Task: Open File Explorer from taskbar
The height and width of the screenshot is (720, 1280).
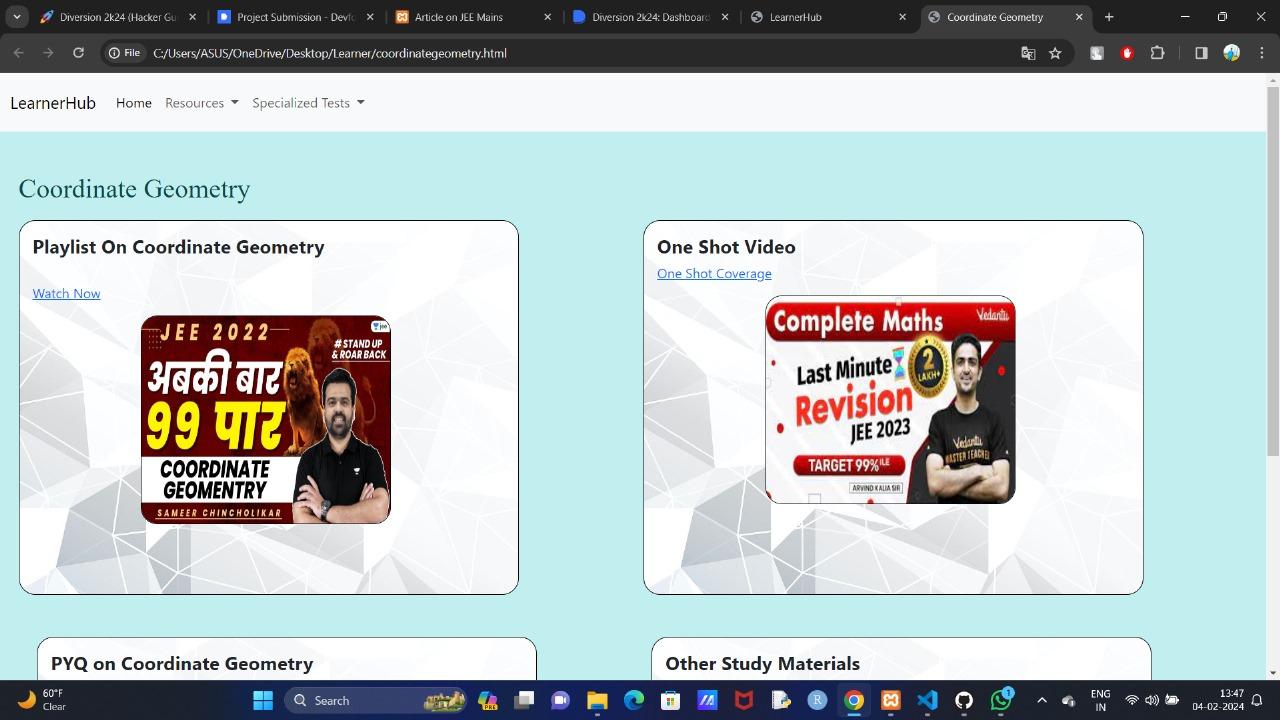Action: [597, 700]
